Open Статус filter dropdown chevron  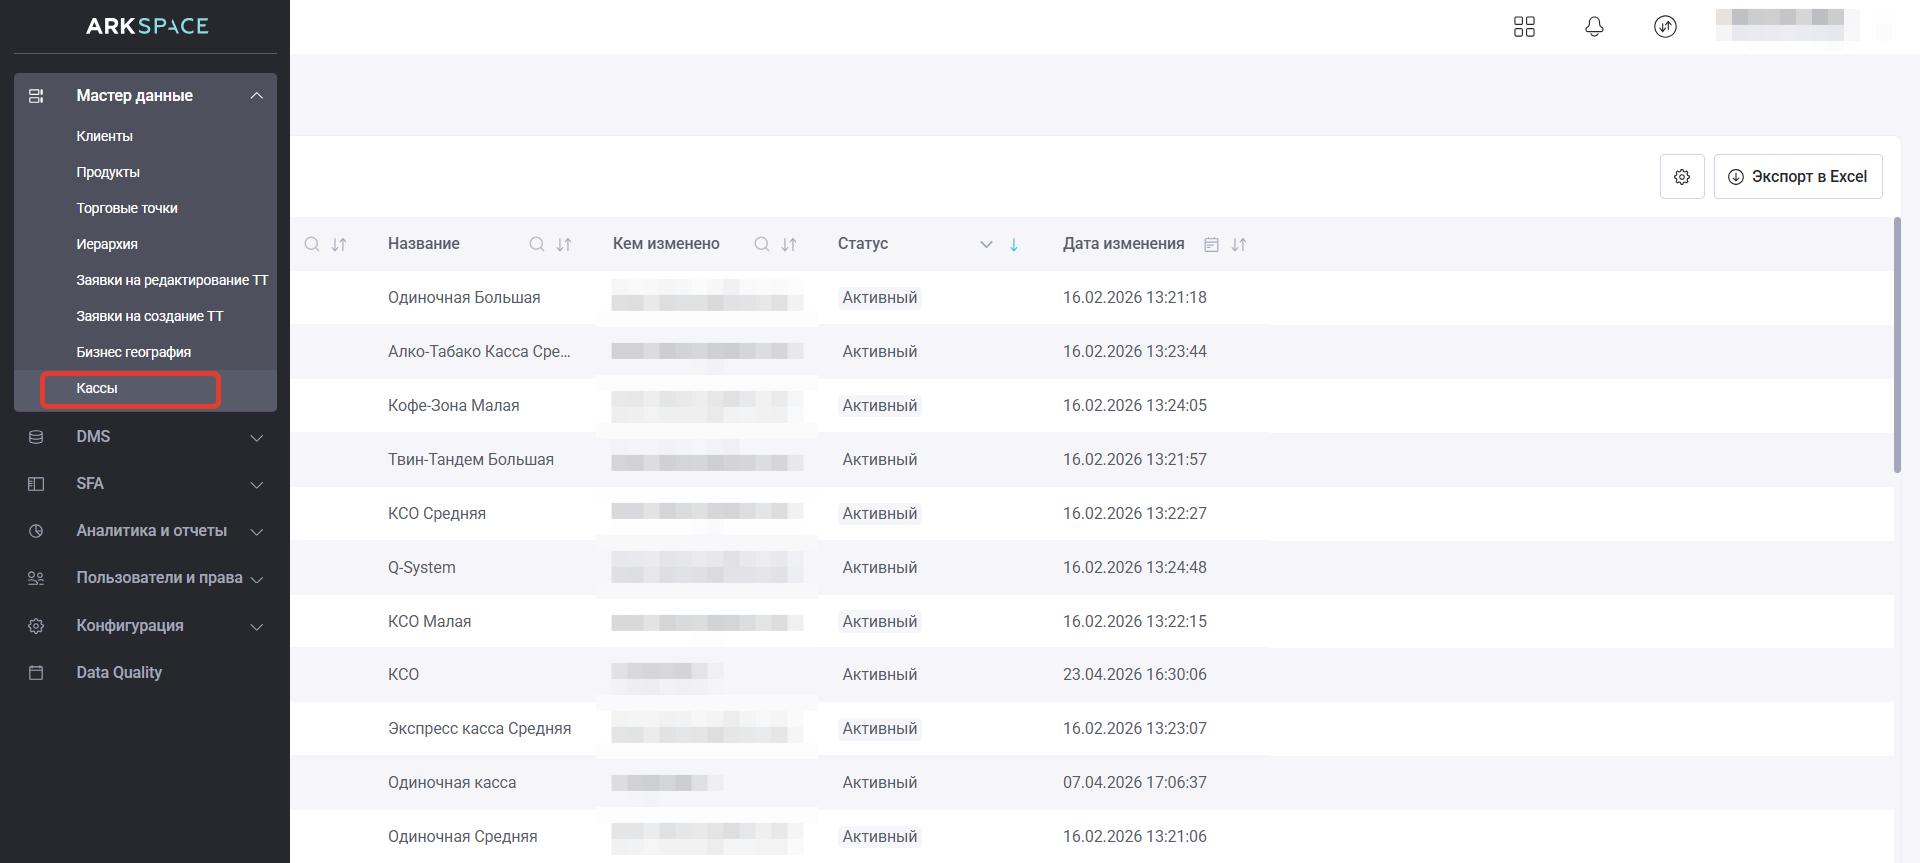point(986,244)
